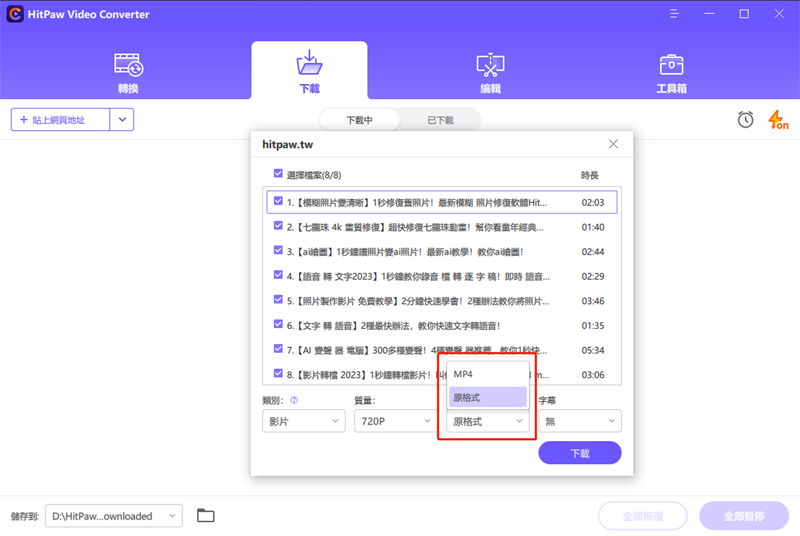This screenshot has height=536, width=800.
Task: Choose MP4 in the format list
Action: point(488,374)
